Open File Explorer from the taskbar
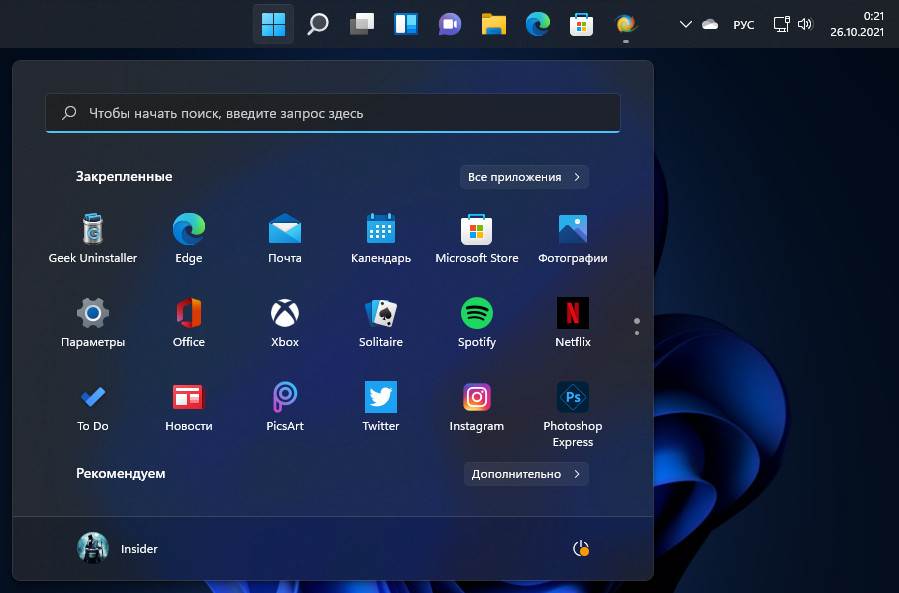This screenshot has height=593, width=899. (x=494, y=24)
